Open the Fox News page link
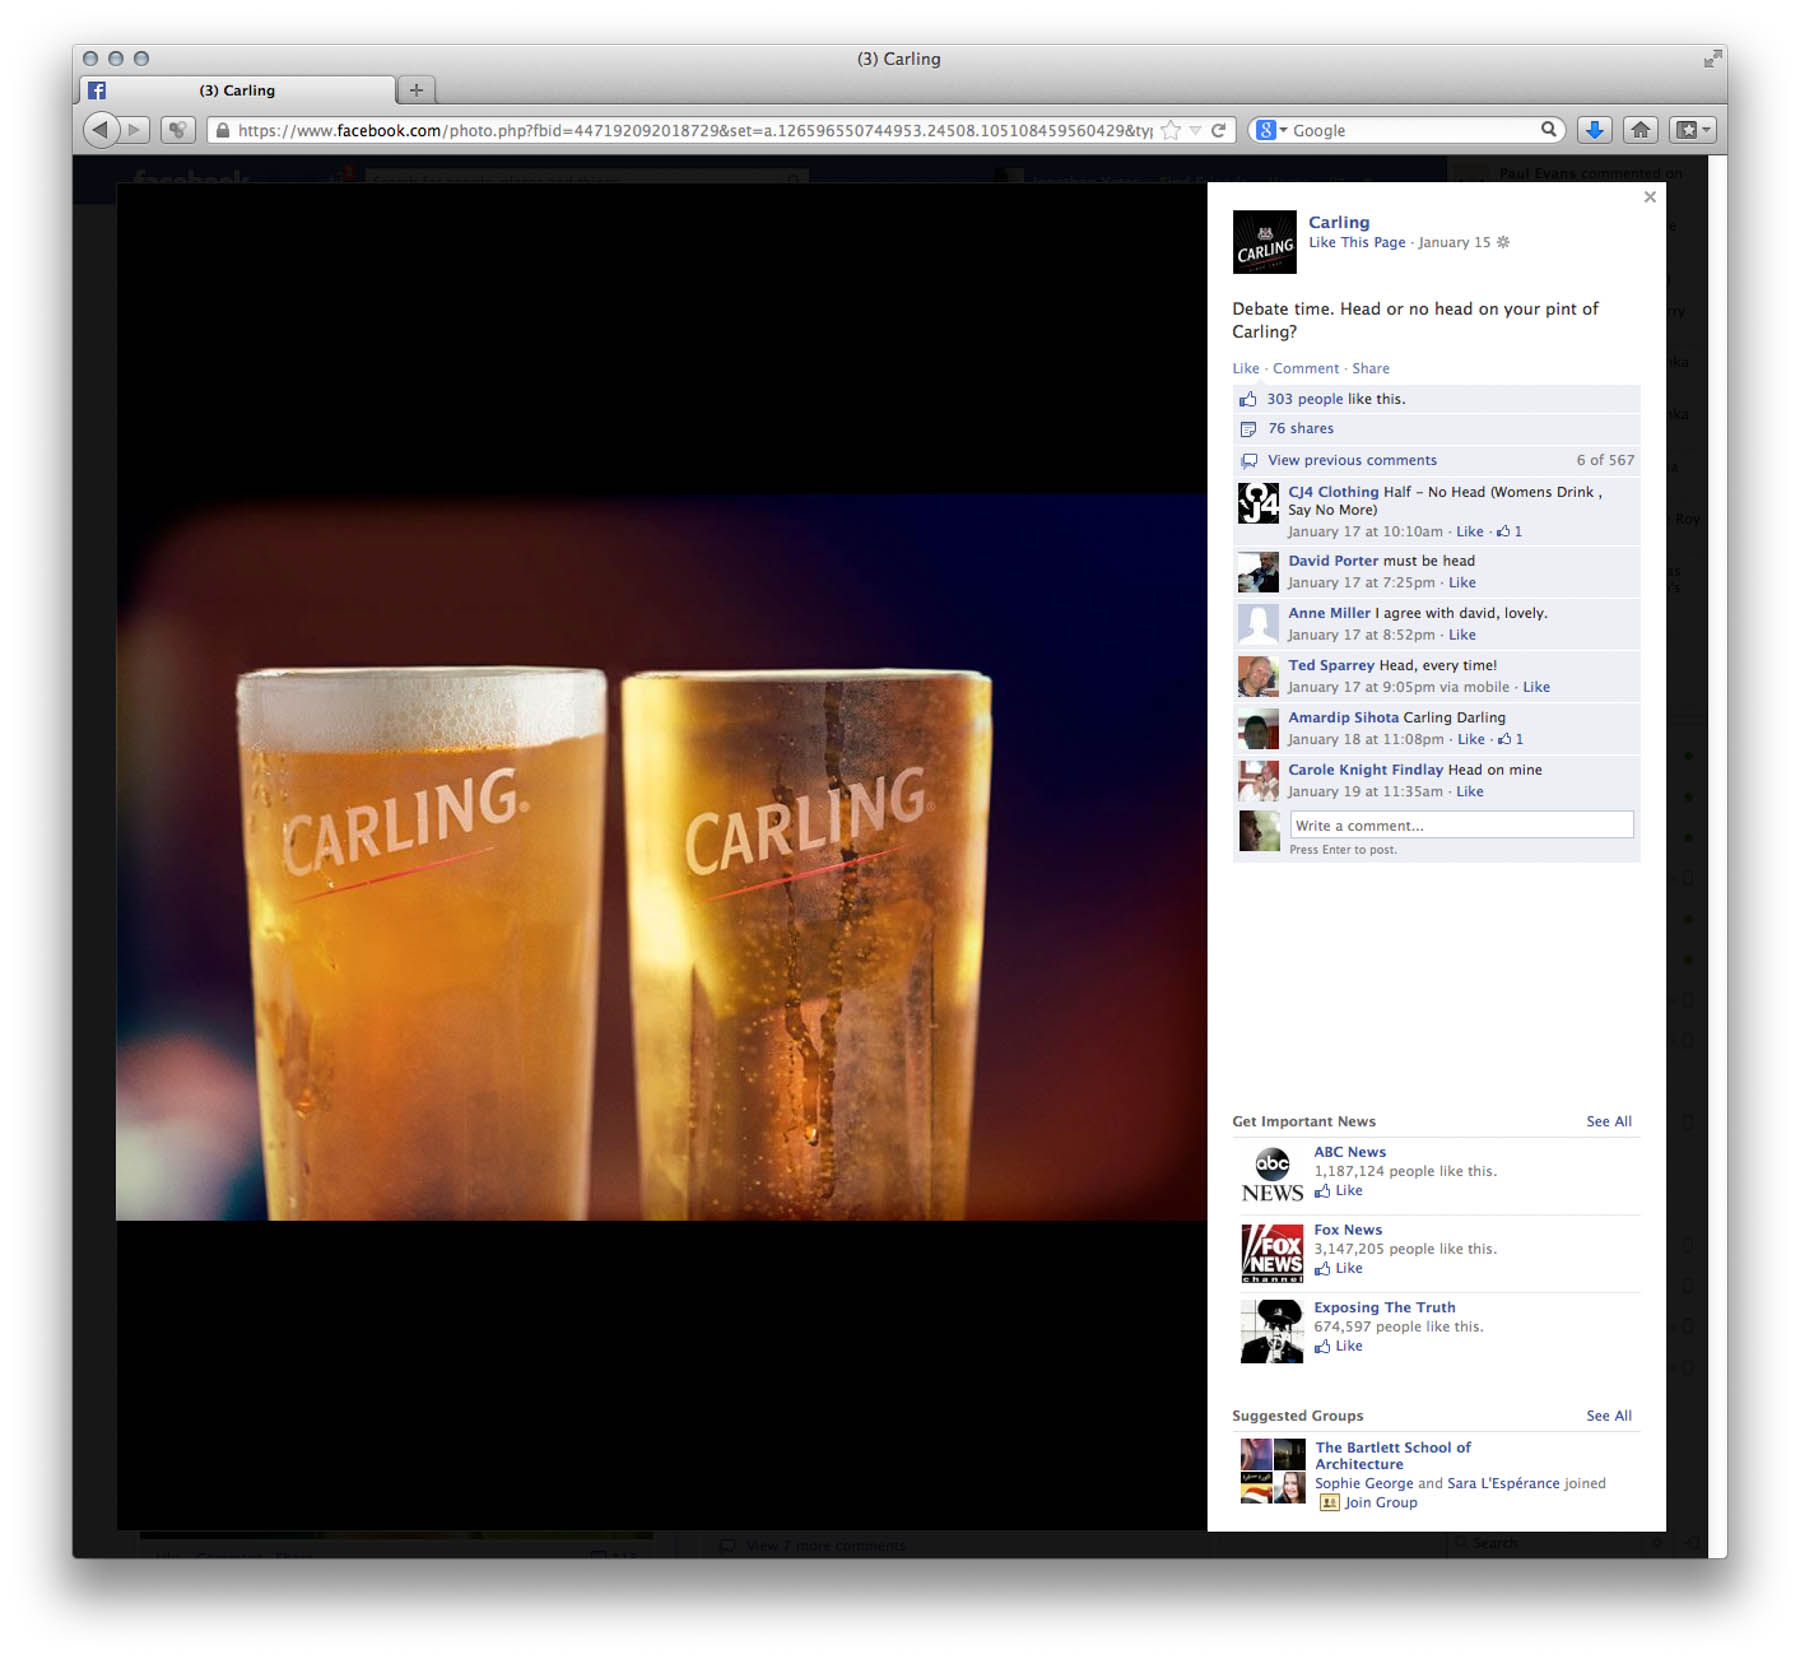The image size is (1800, 1659). pos(1347,1230)
